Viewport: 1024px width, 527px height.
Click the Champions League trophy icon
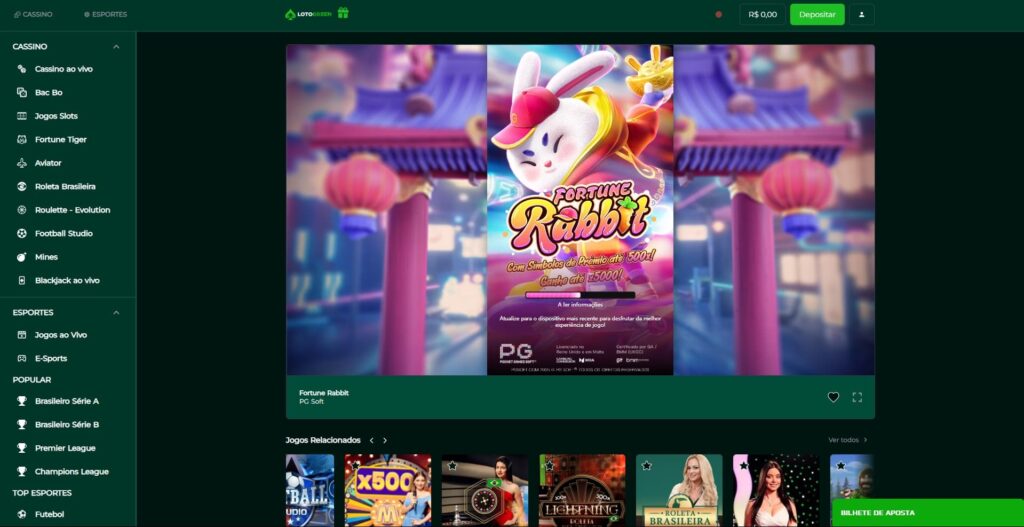point(22,471)
